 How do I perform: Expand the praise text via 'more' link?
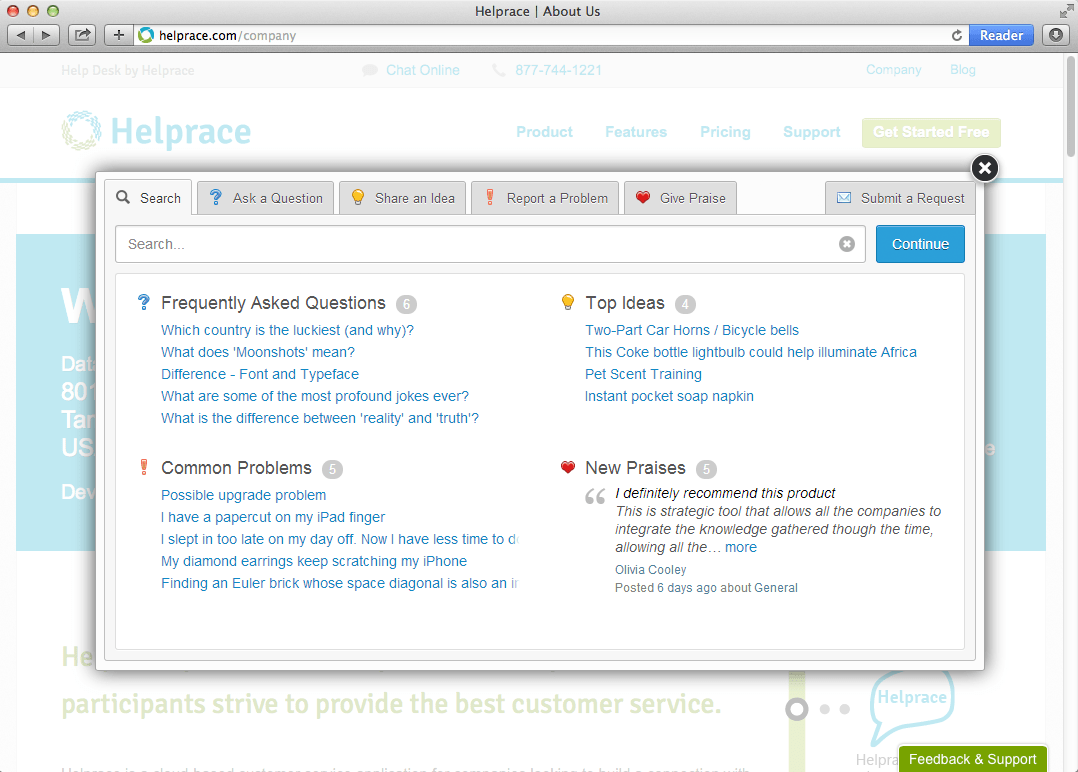click(x=741, y=547)
